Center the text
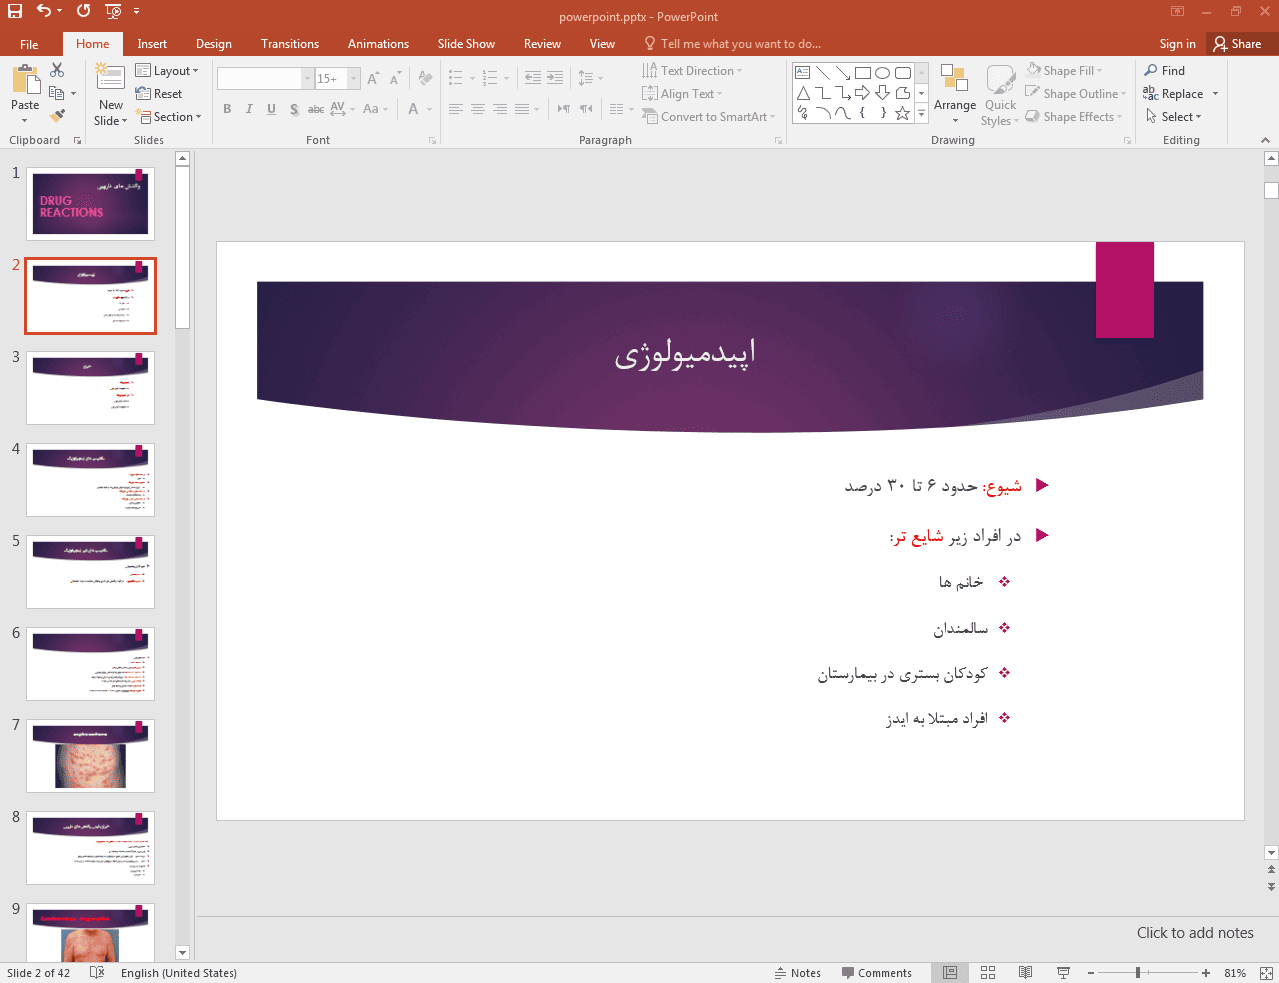This screenshot has width=1279, height=983. (x=477, y=109)
